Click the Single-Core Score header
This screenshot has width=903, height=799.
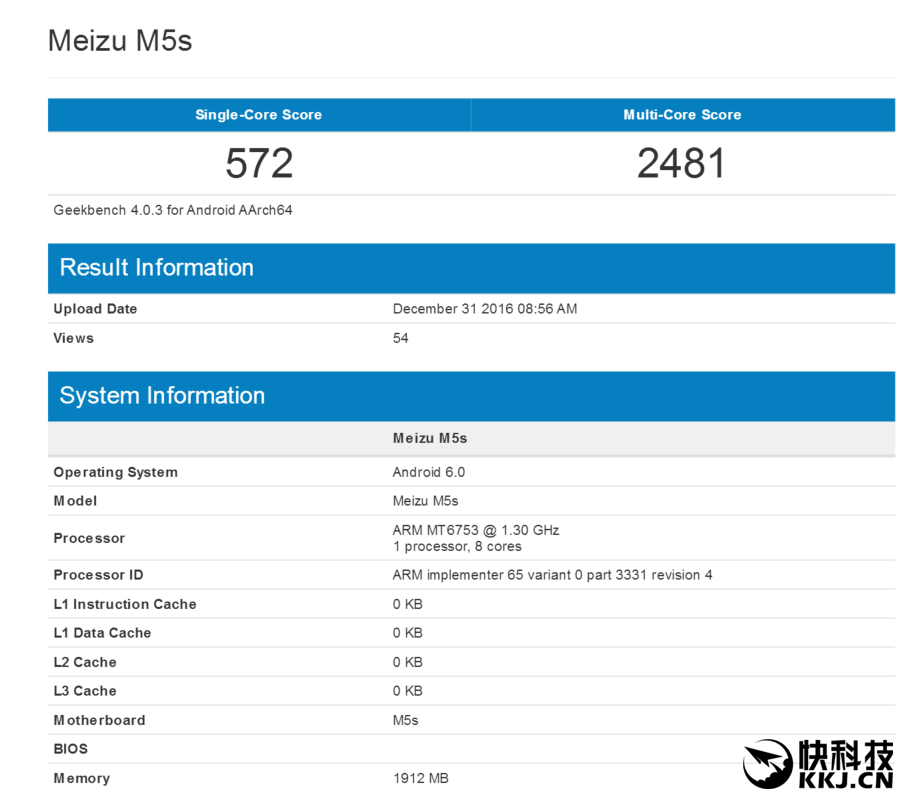pos(259,115)
